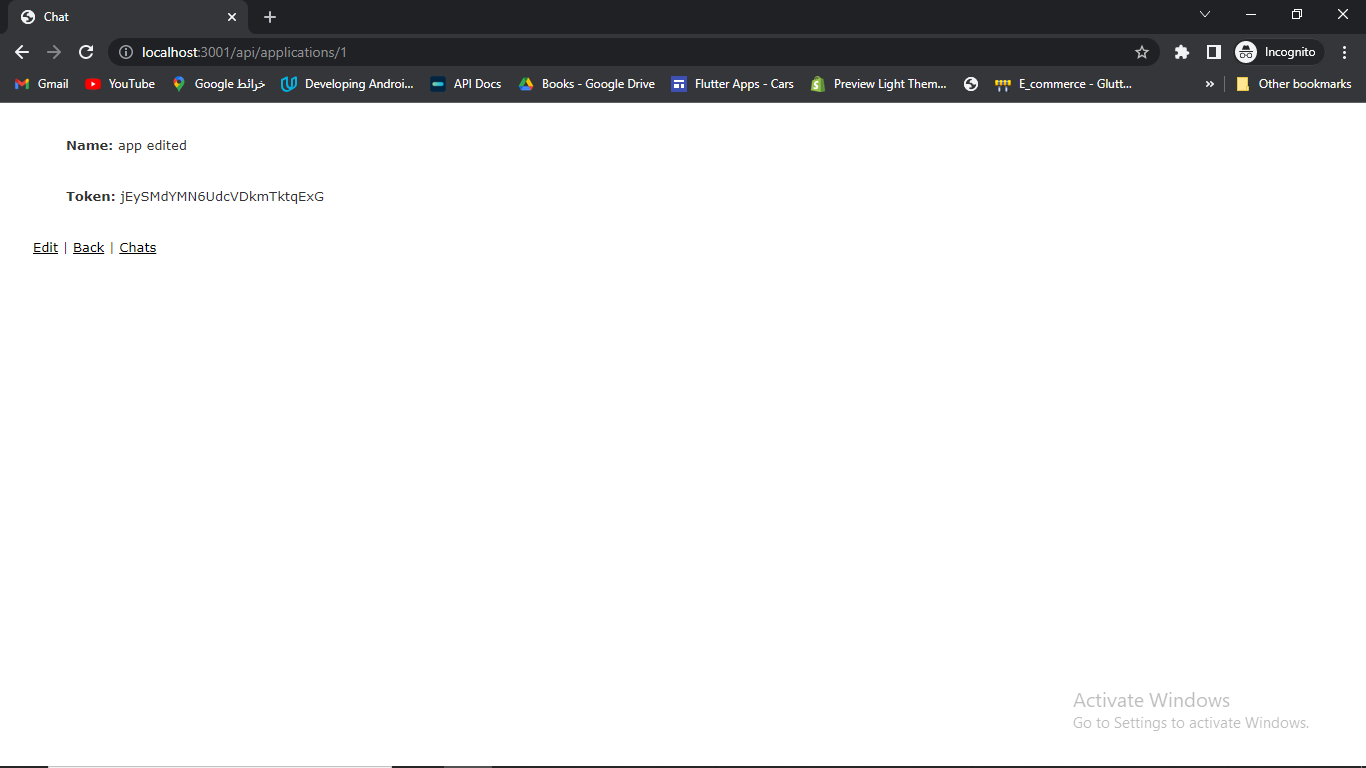This screenshot has width=1366, height=768.
Task: Follow the Chats link
Action: [x=137, y=247]
